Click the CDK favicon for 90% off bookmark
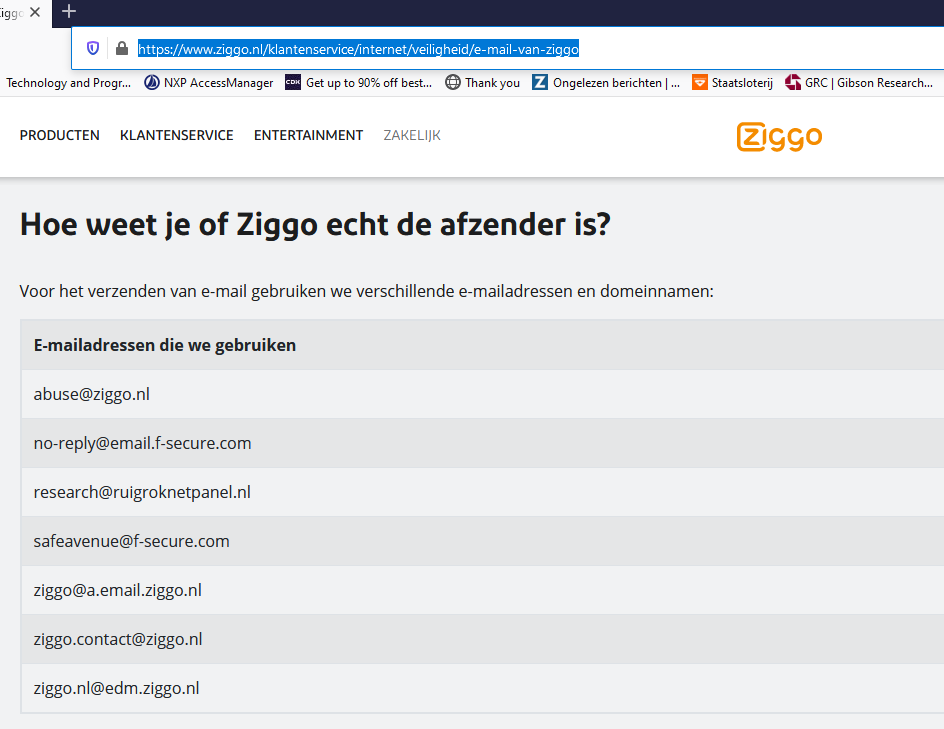This screenshot has width=944, height=729. click(x=293, y=82)
